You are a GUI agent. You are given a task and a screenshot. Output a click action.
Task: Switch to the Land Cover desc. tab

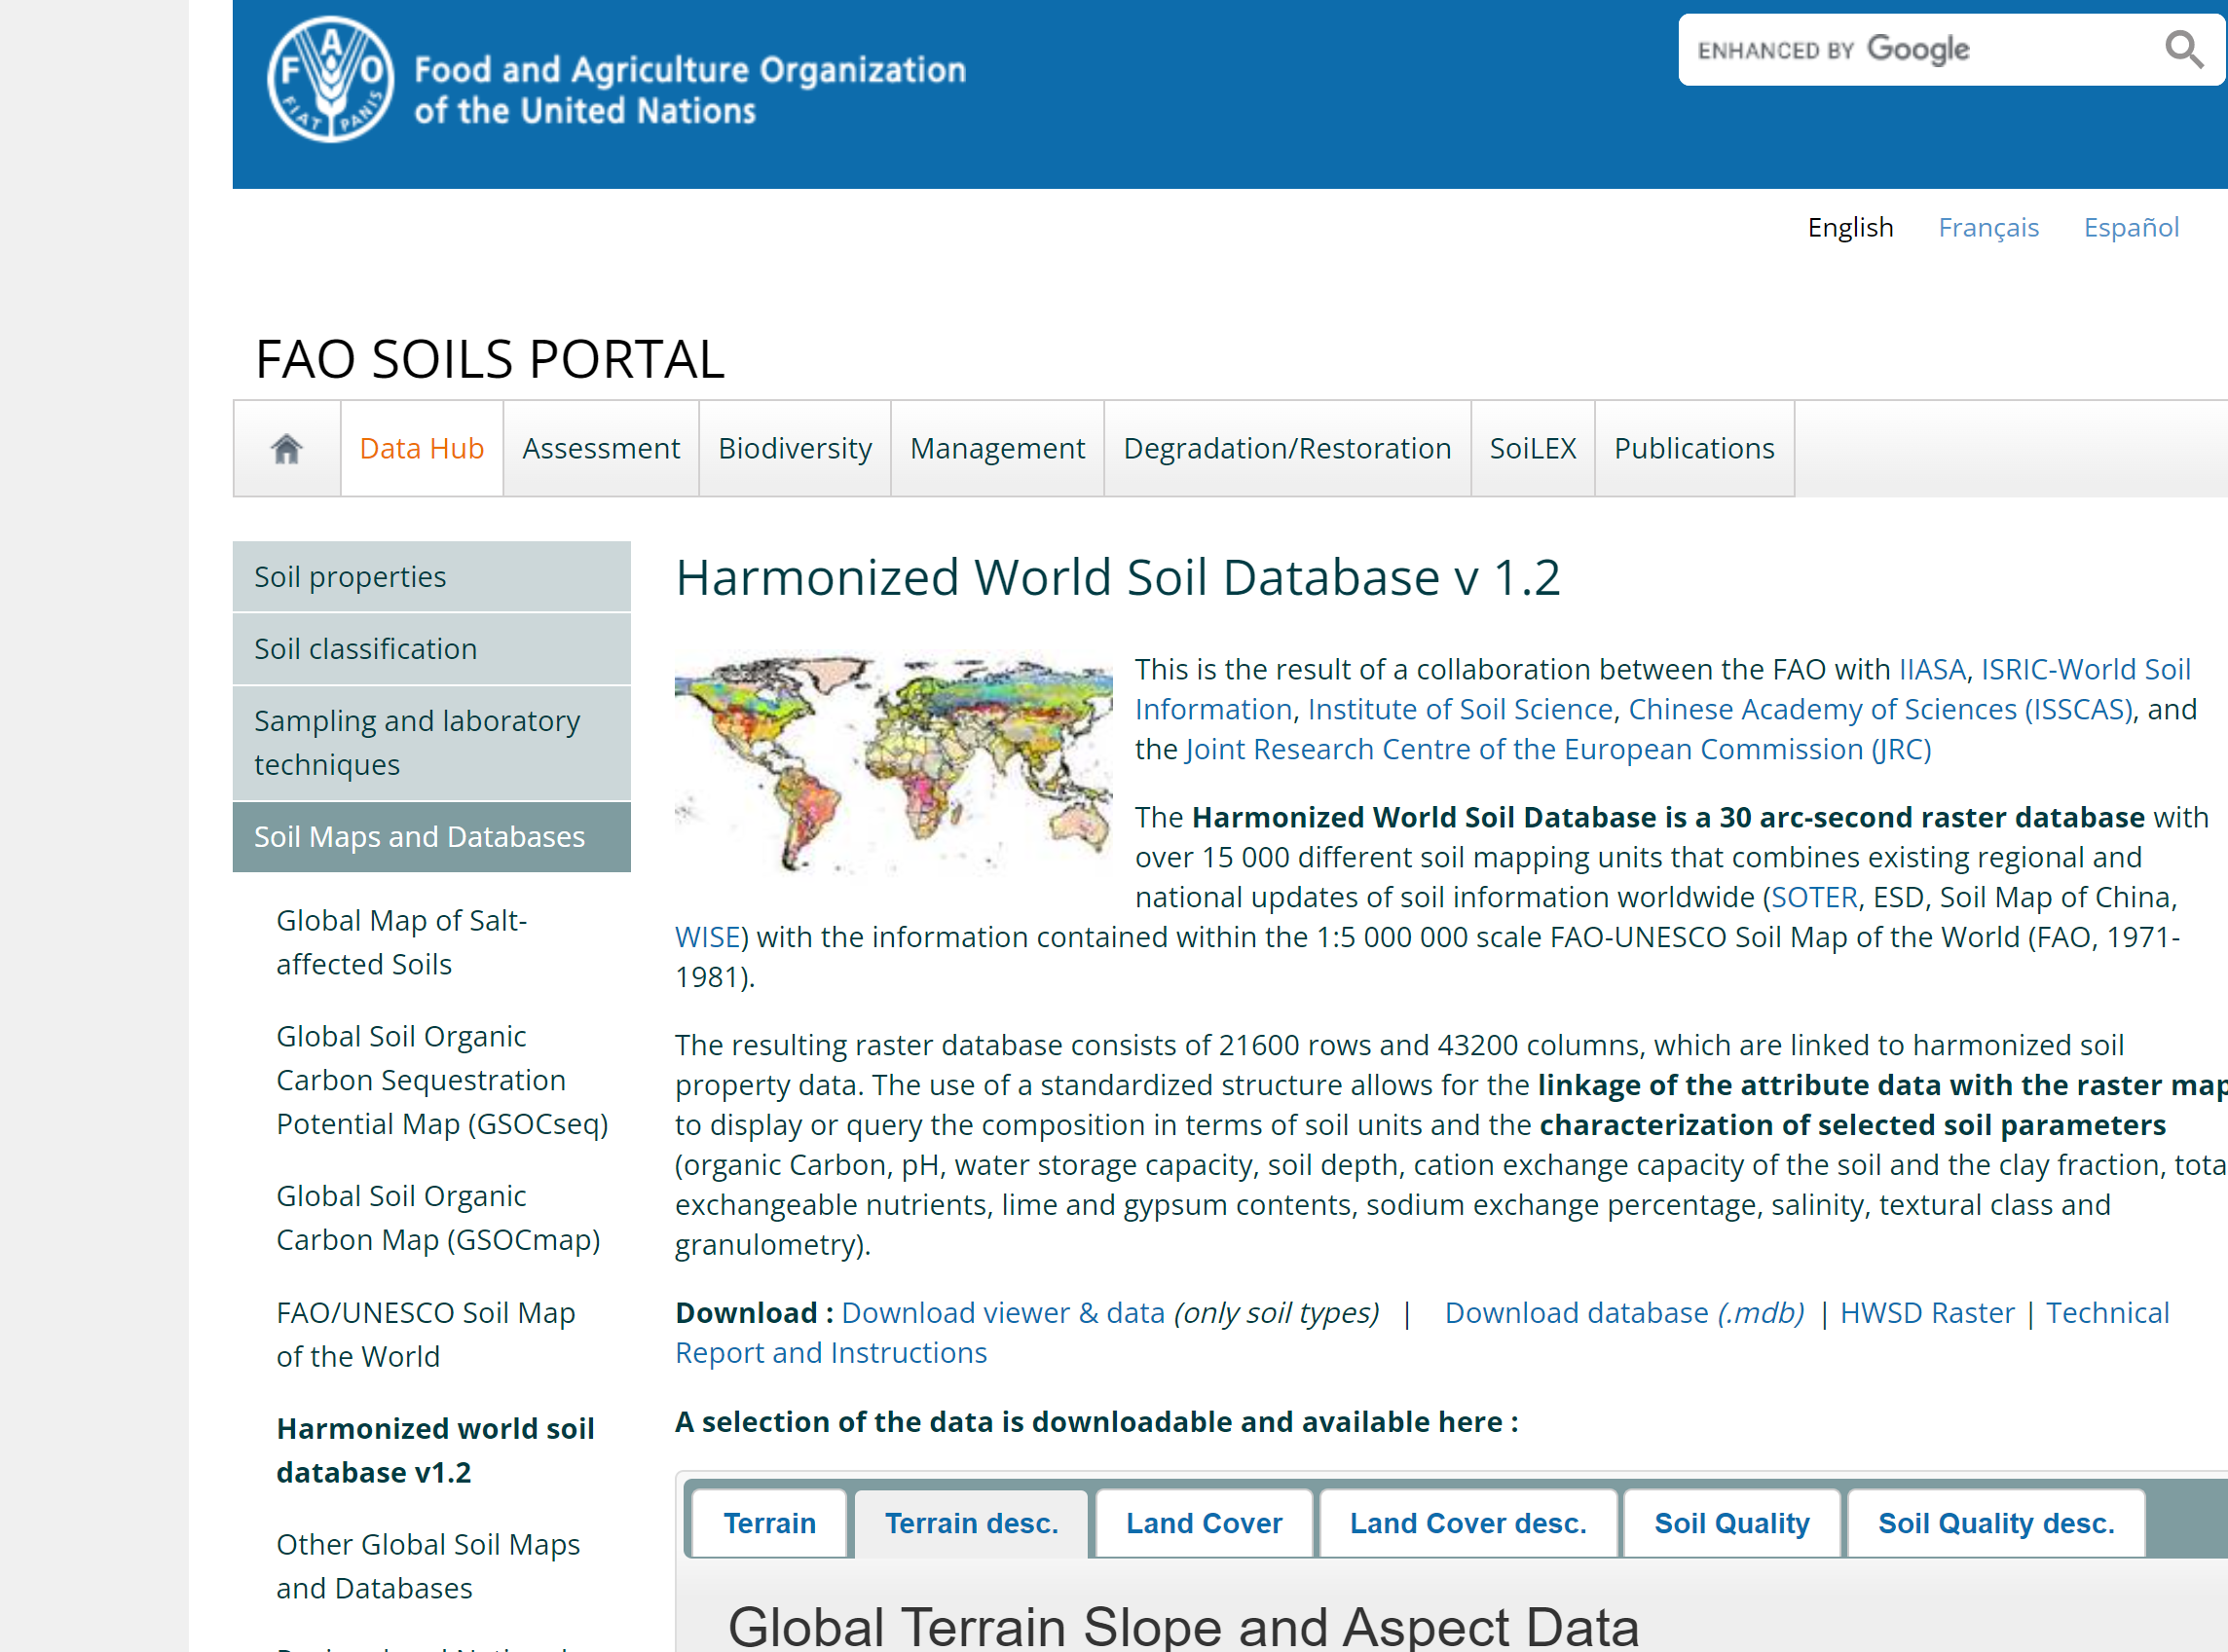tap(1468, 1523)
